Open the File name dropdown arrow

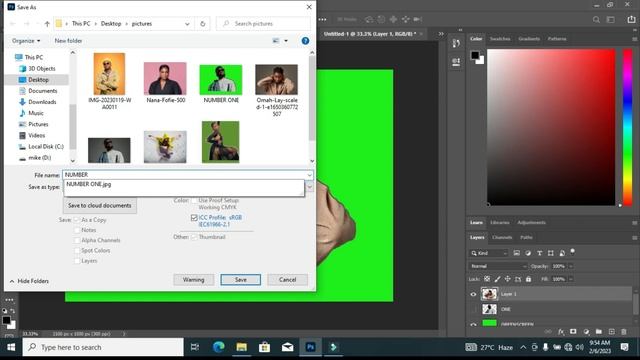(x=309, y=175)
